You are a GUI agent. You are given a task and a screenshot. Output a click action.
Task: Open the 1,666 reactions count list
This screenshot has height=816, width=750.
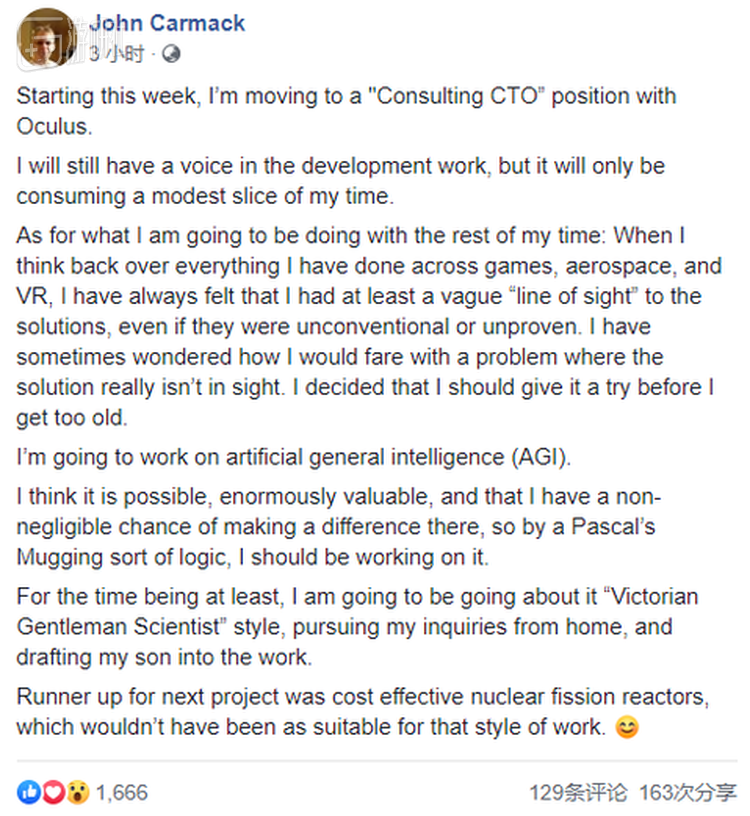click(x=122, y=793)
